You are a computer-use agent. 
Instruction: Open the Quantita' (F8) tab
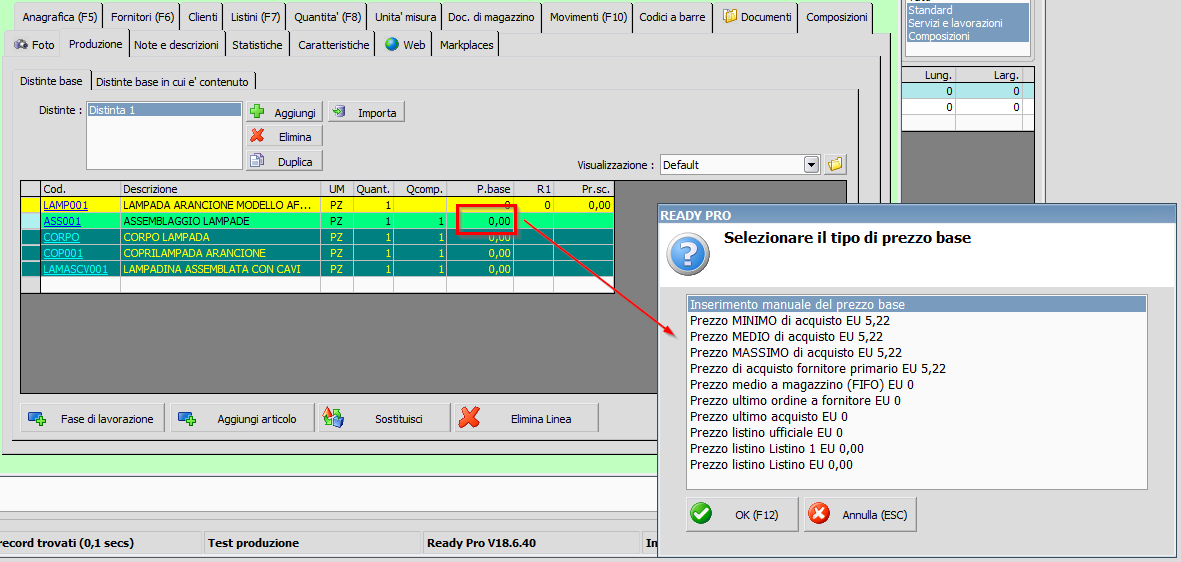[x=328, y=17]
